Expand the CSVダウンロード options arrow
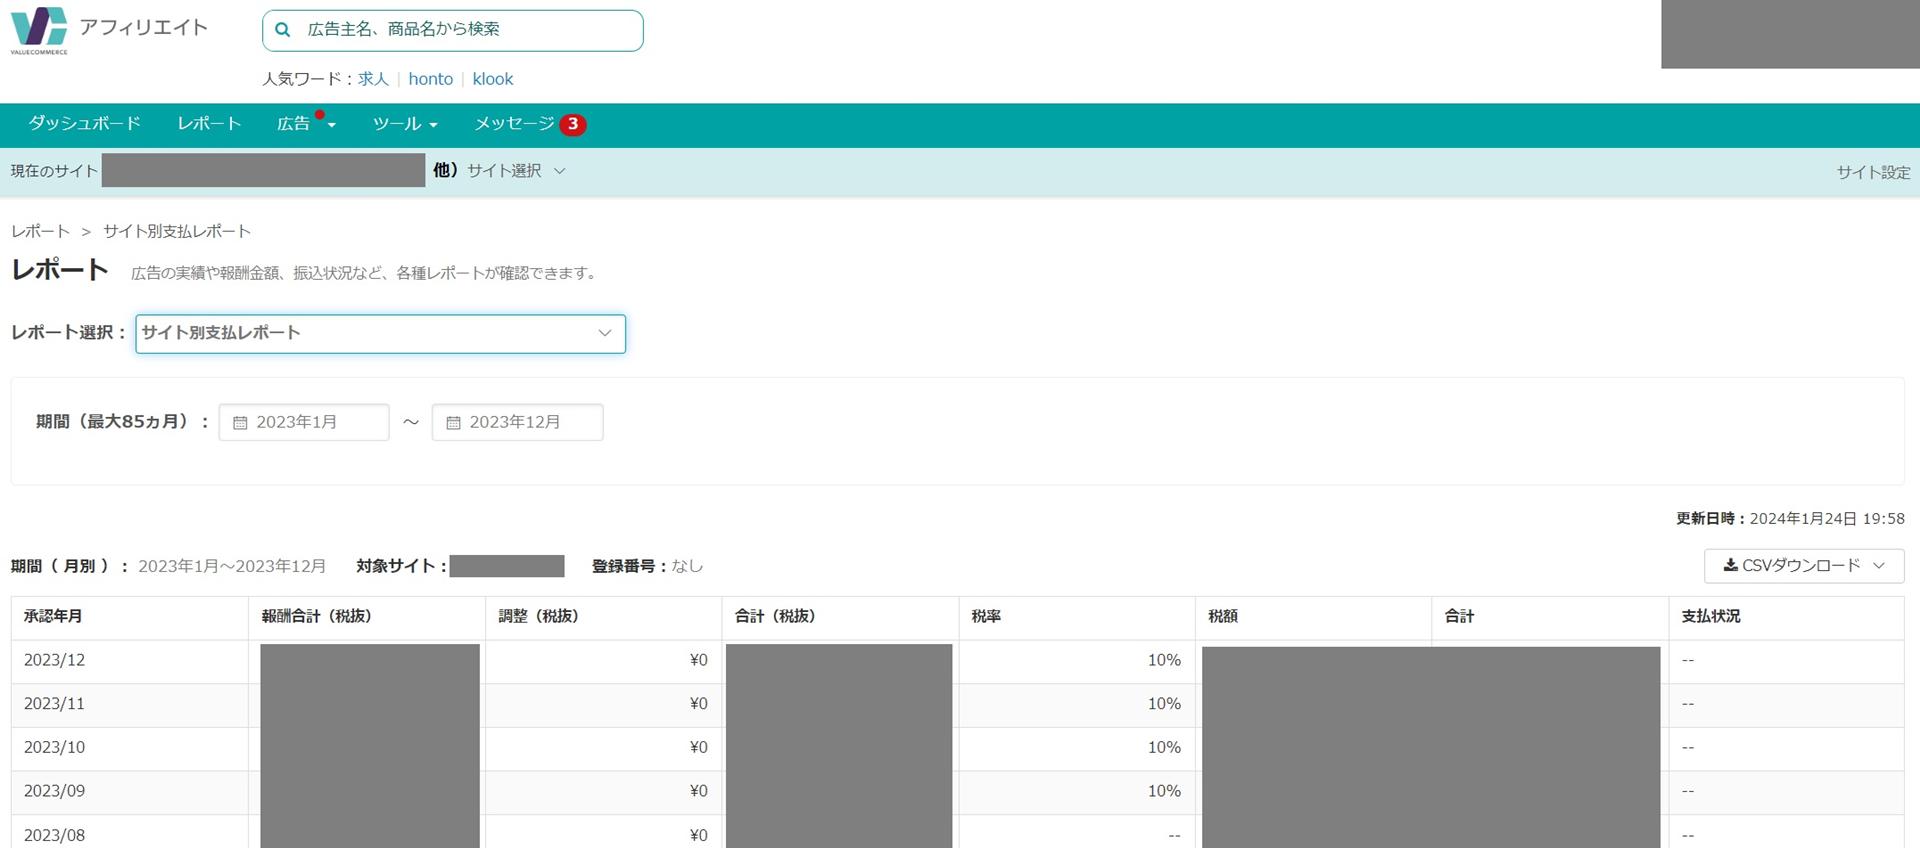The width and height of the screenshot is (1920, 848). click(x=1879, y=566)
